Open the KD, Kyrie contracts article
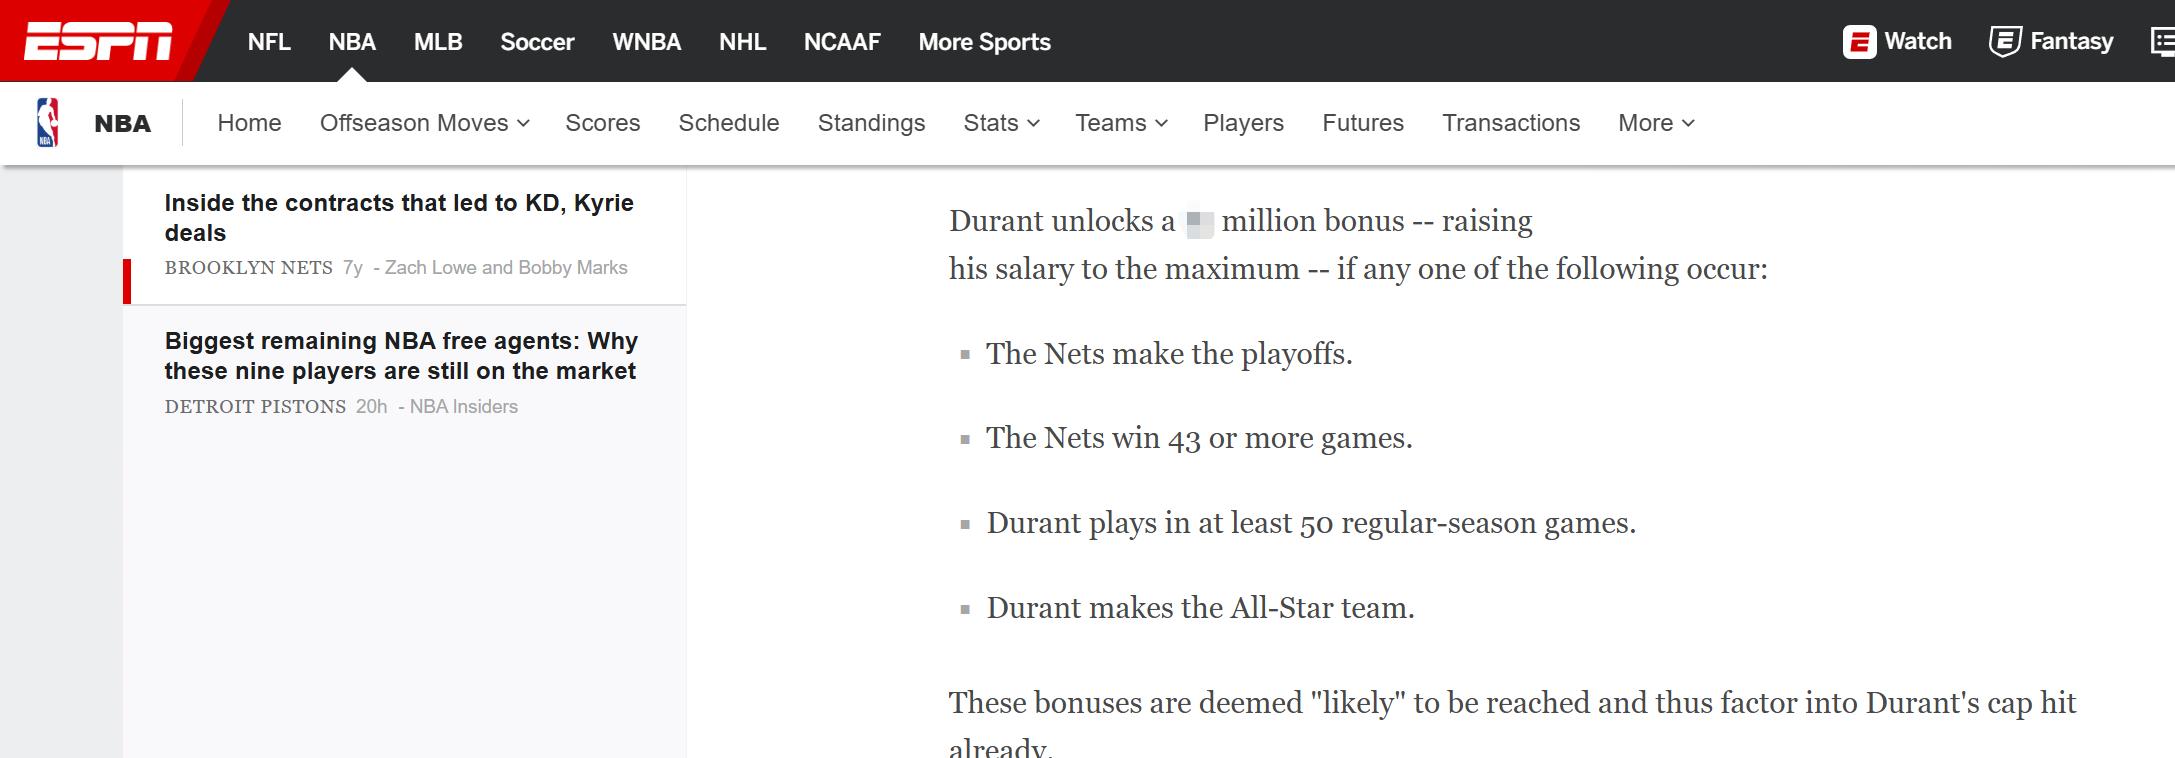Image resolution: width=2175 pixels, height=758 pixels. tap(399, 218)
